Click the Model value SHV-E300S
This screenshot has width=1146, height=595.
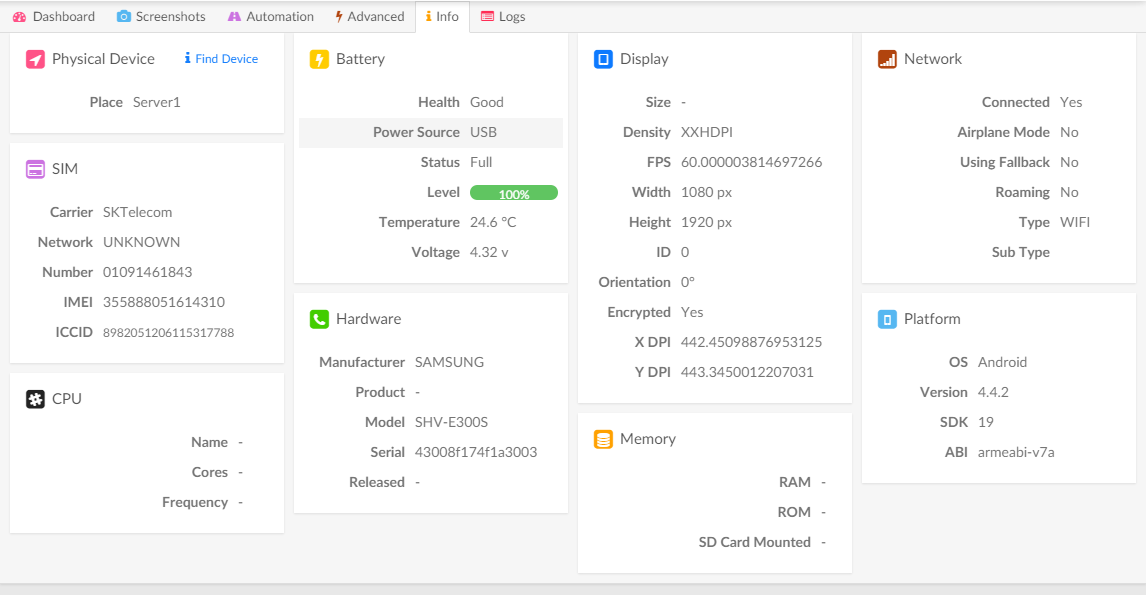pyautogui.click(x=452, y=422)
